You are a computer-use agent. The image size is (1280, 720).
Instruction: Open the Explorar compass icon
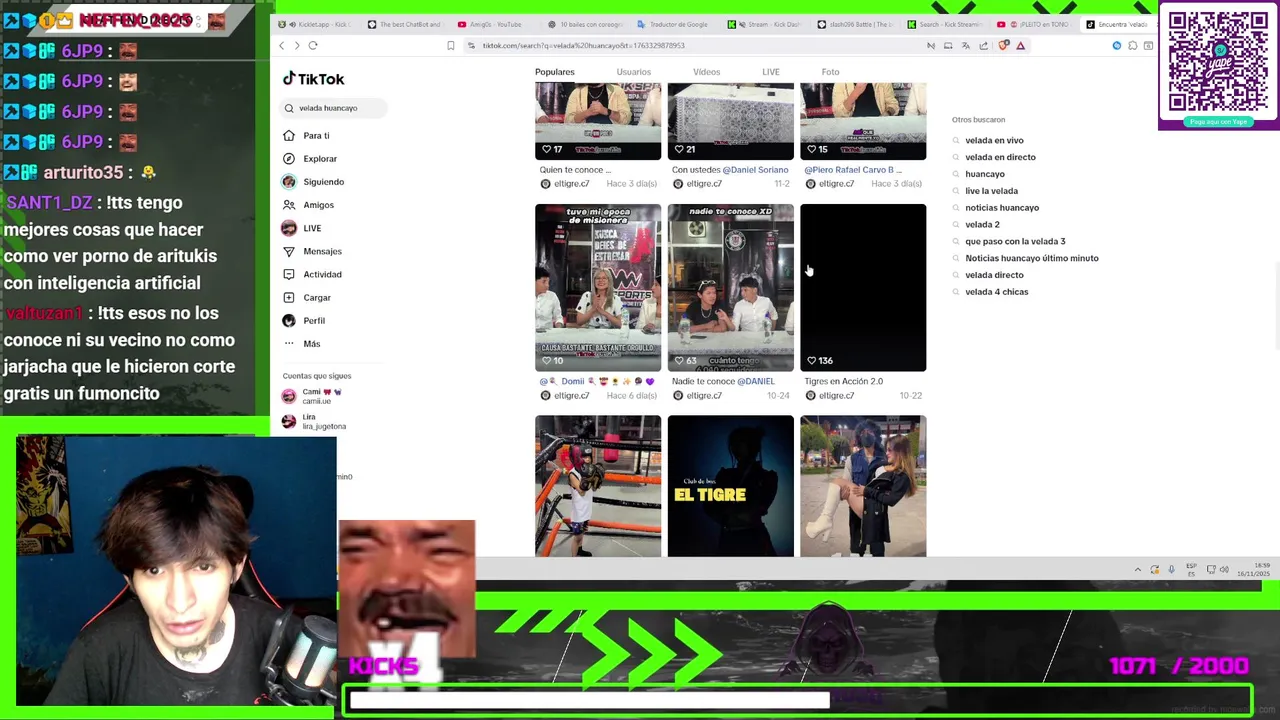click(x=289, y=159)
